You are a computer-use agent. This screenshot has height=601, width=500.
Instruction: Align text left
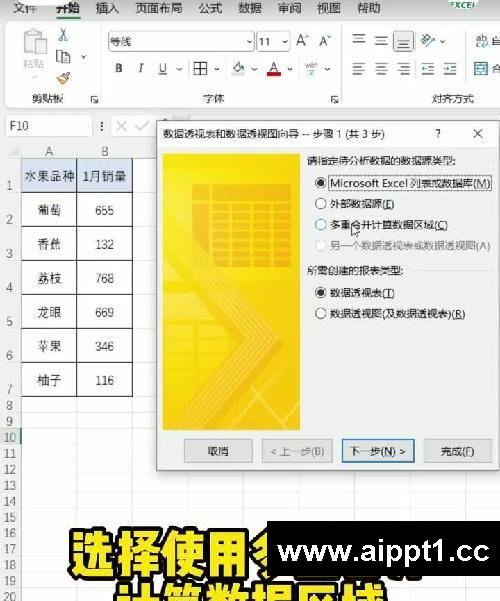pos(359,69)
